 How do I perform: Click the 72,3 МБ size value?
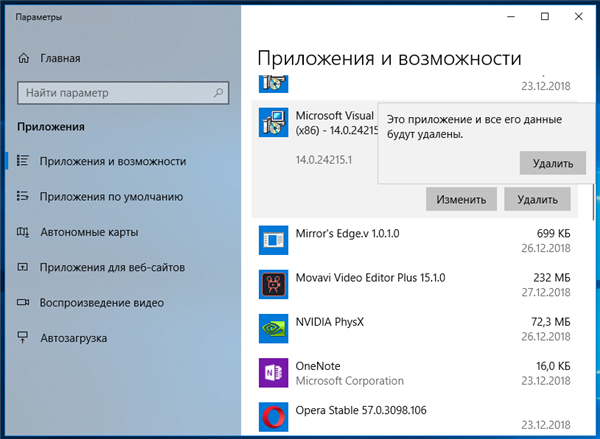(x=551, y=322)
